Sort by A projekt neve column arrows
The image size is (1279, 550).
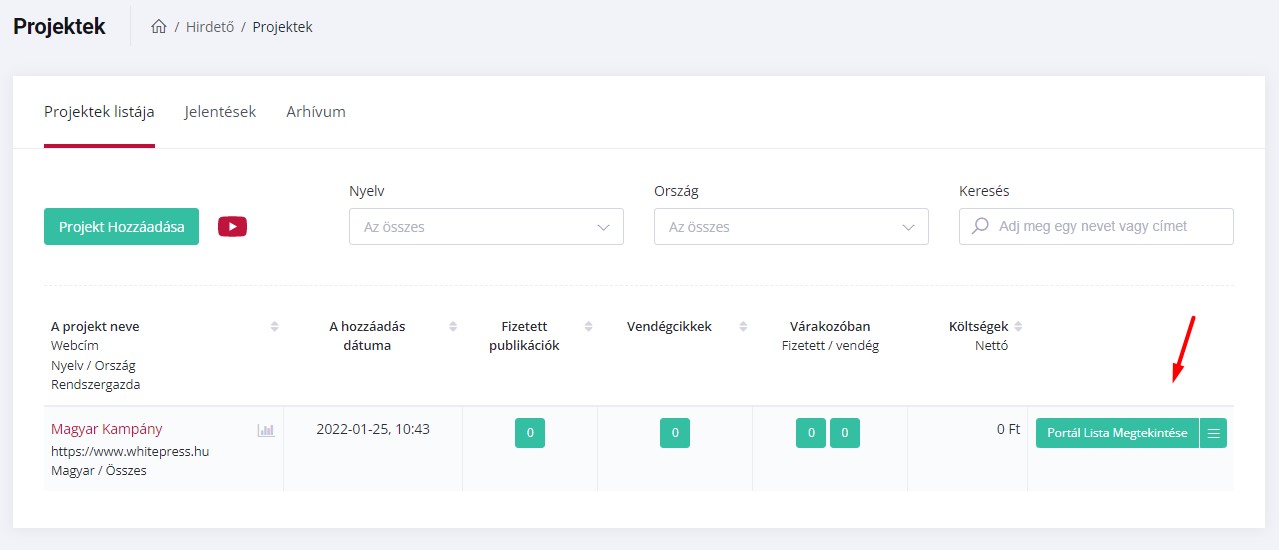[274, 327]
